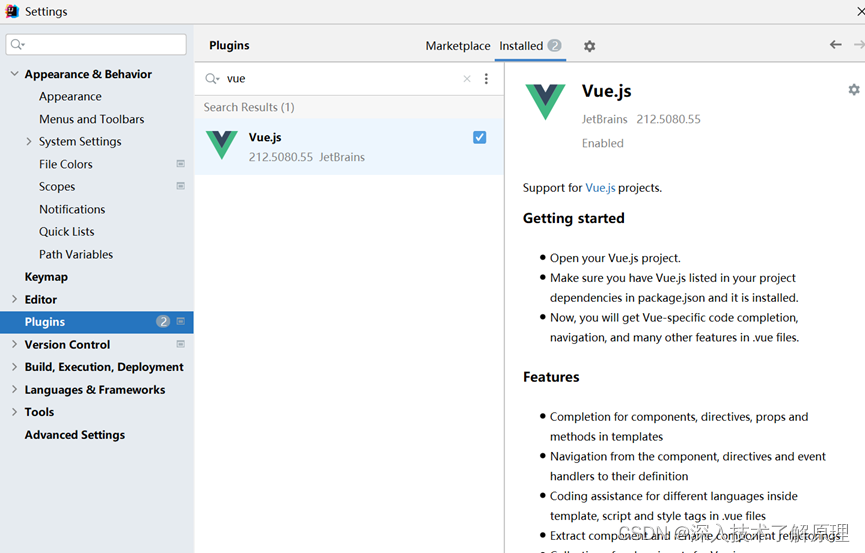Navigate back with the left arrow

pos(836,45)
